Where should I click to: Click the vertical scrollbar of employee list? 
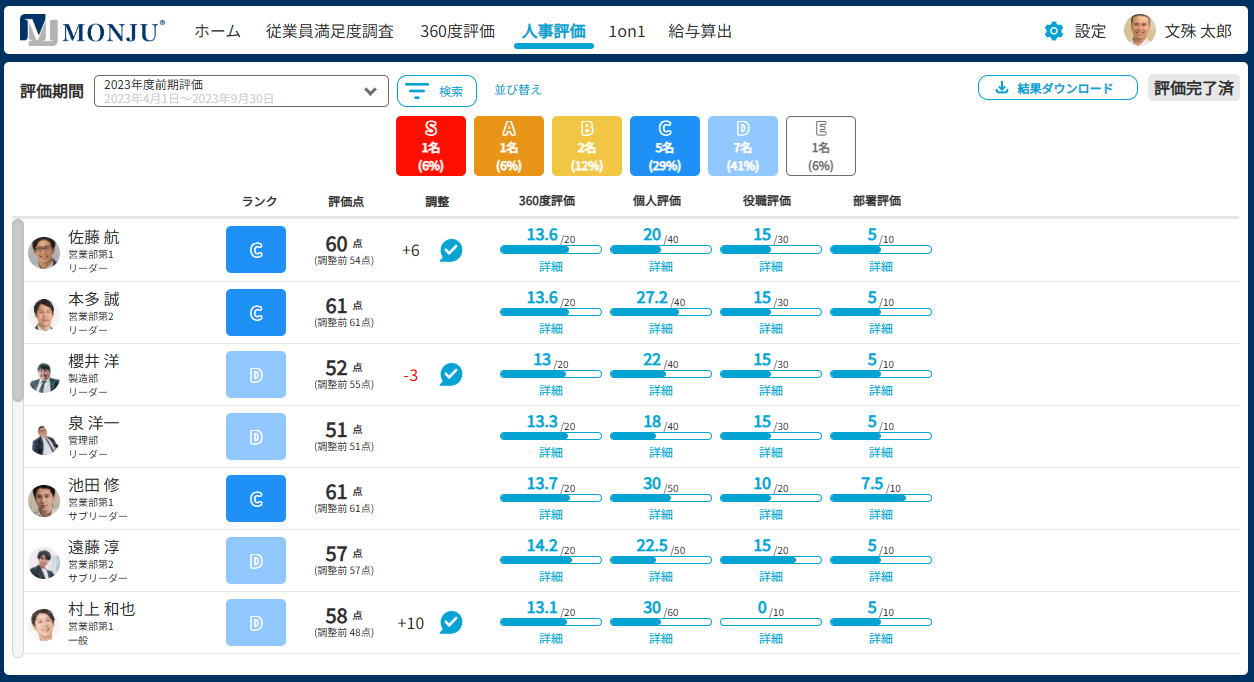click(18, 310)
